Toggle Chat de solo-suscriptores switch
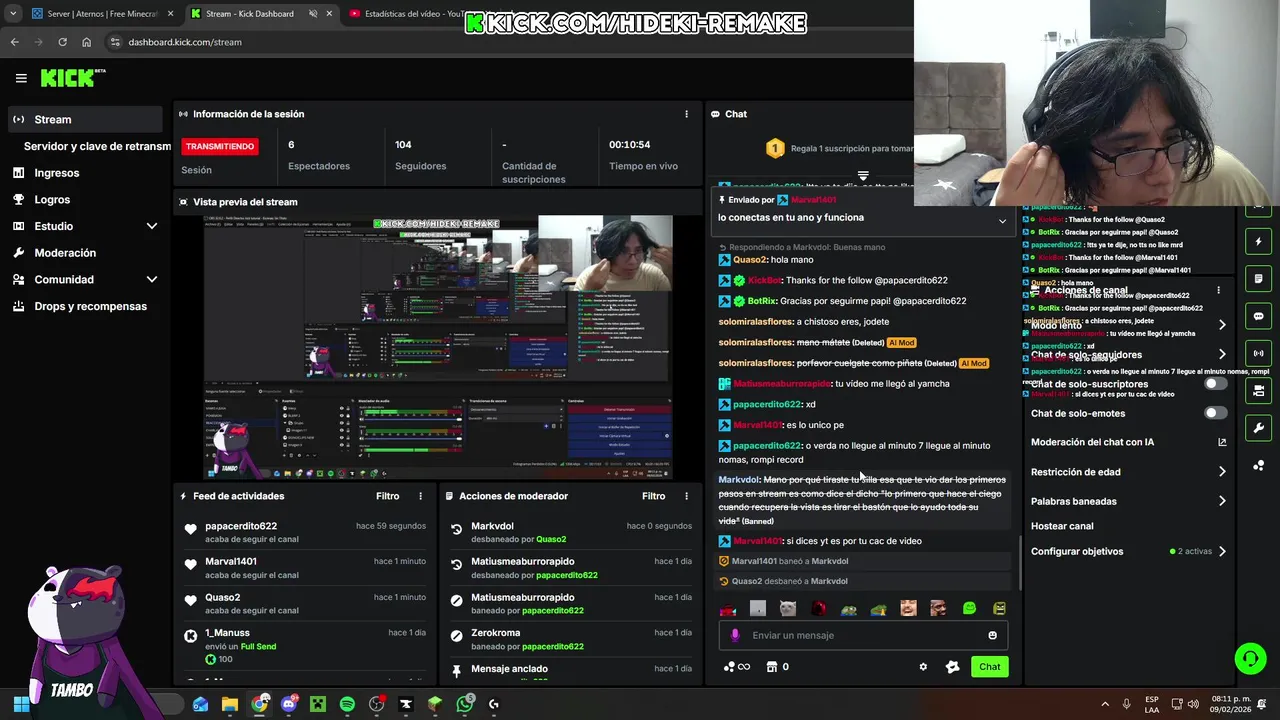 pyautogui.click(x=1215, y=384)
